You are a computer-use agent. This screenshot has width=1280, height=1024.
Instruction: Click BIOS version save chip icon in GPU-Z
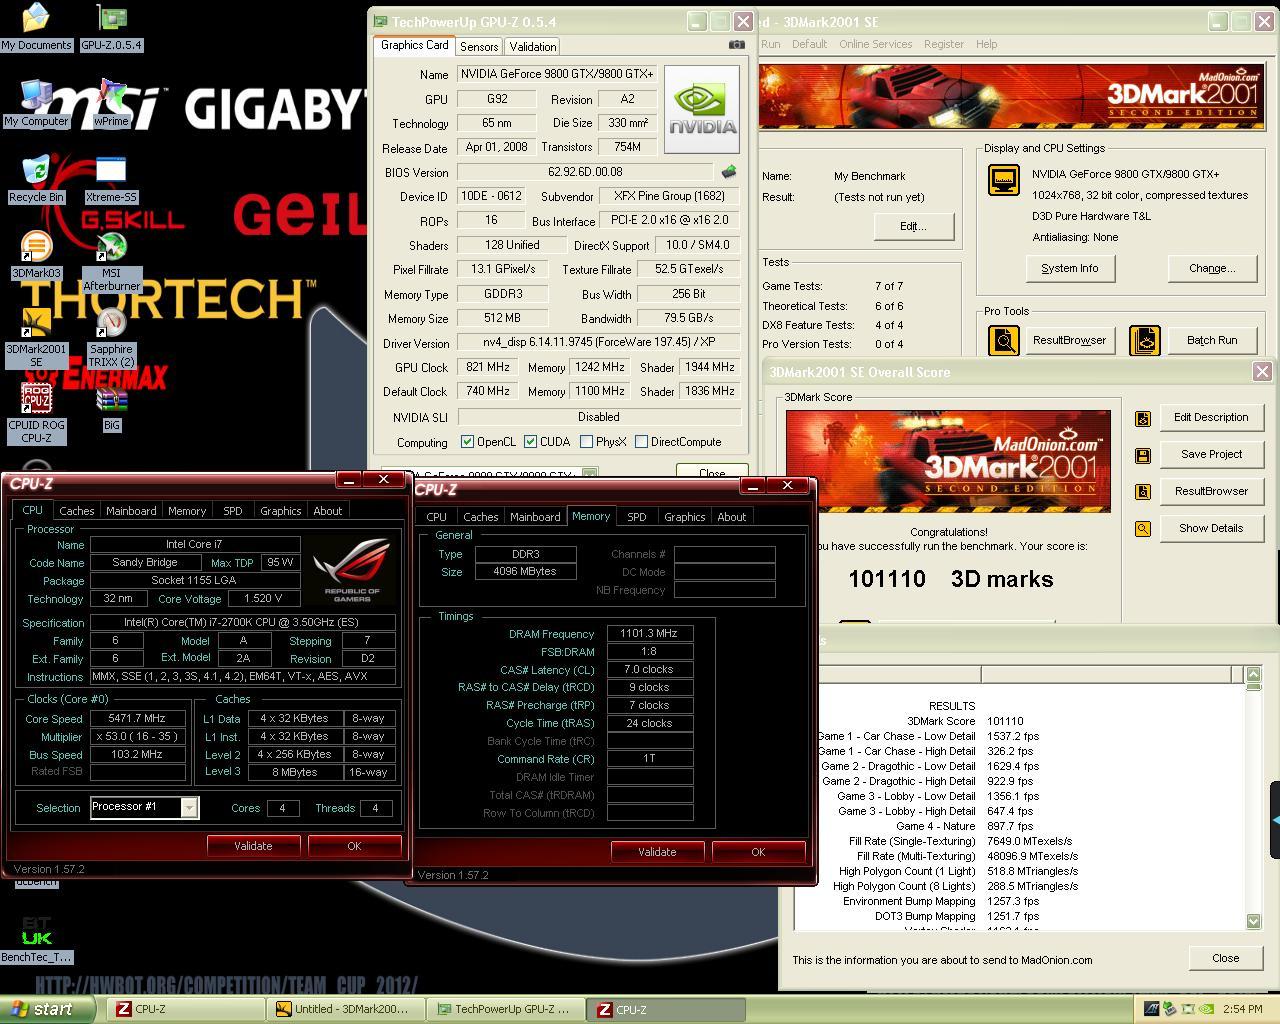click(729, 172)
